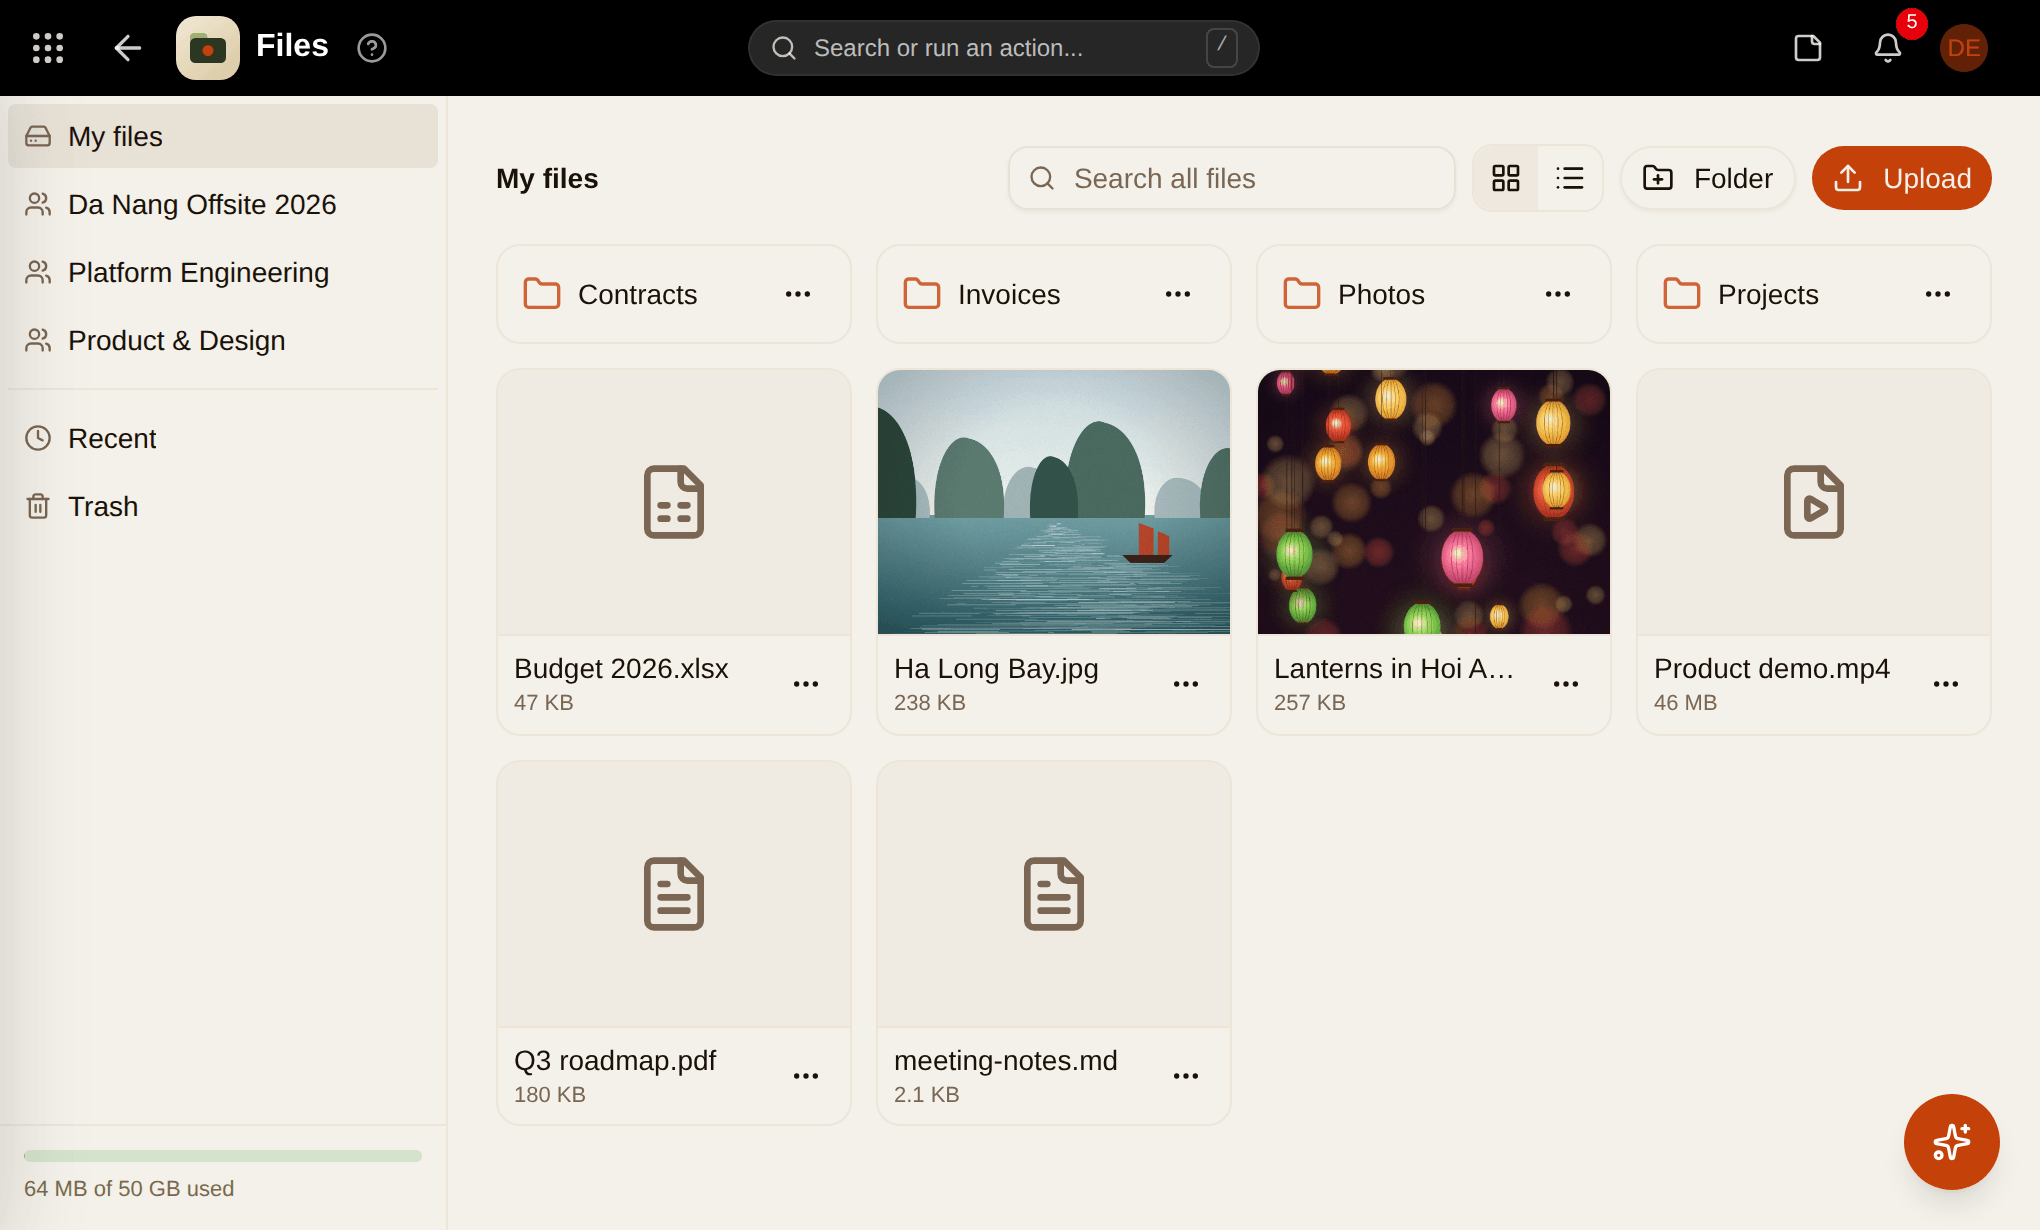Open the Ha Long Bay.jpg thumbnail
This screenshot has width=2040, height=1230.
point(1054,502)
